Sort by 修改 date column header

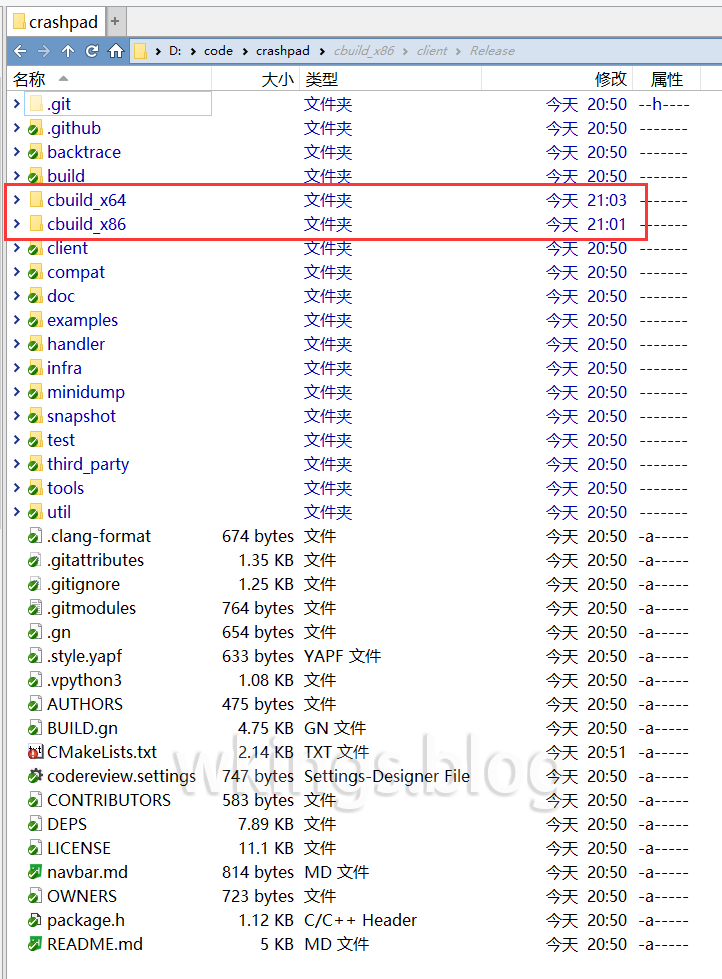coord(610,79)
